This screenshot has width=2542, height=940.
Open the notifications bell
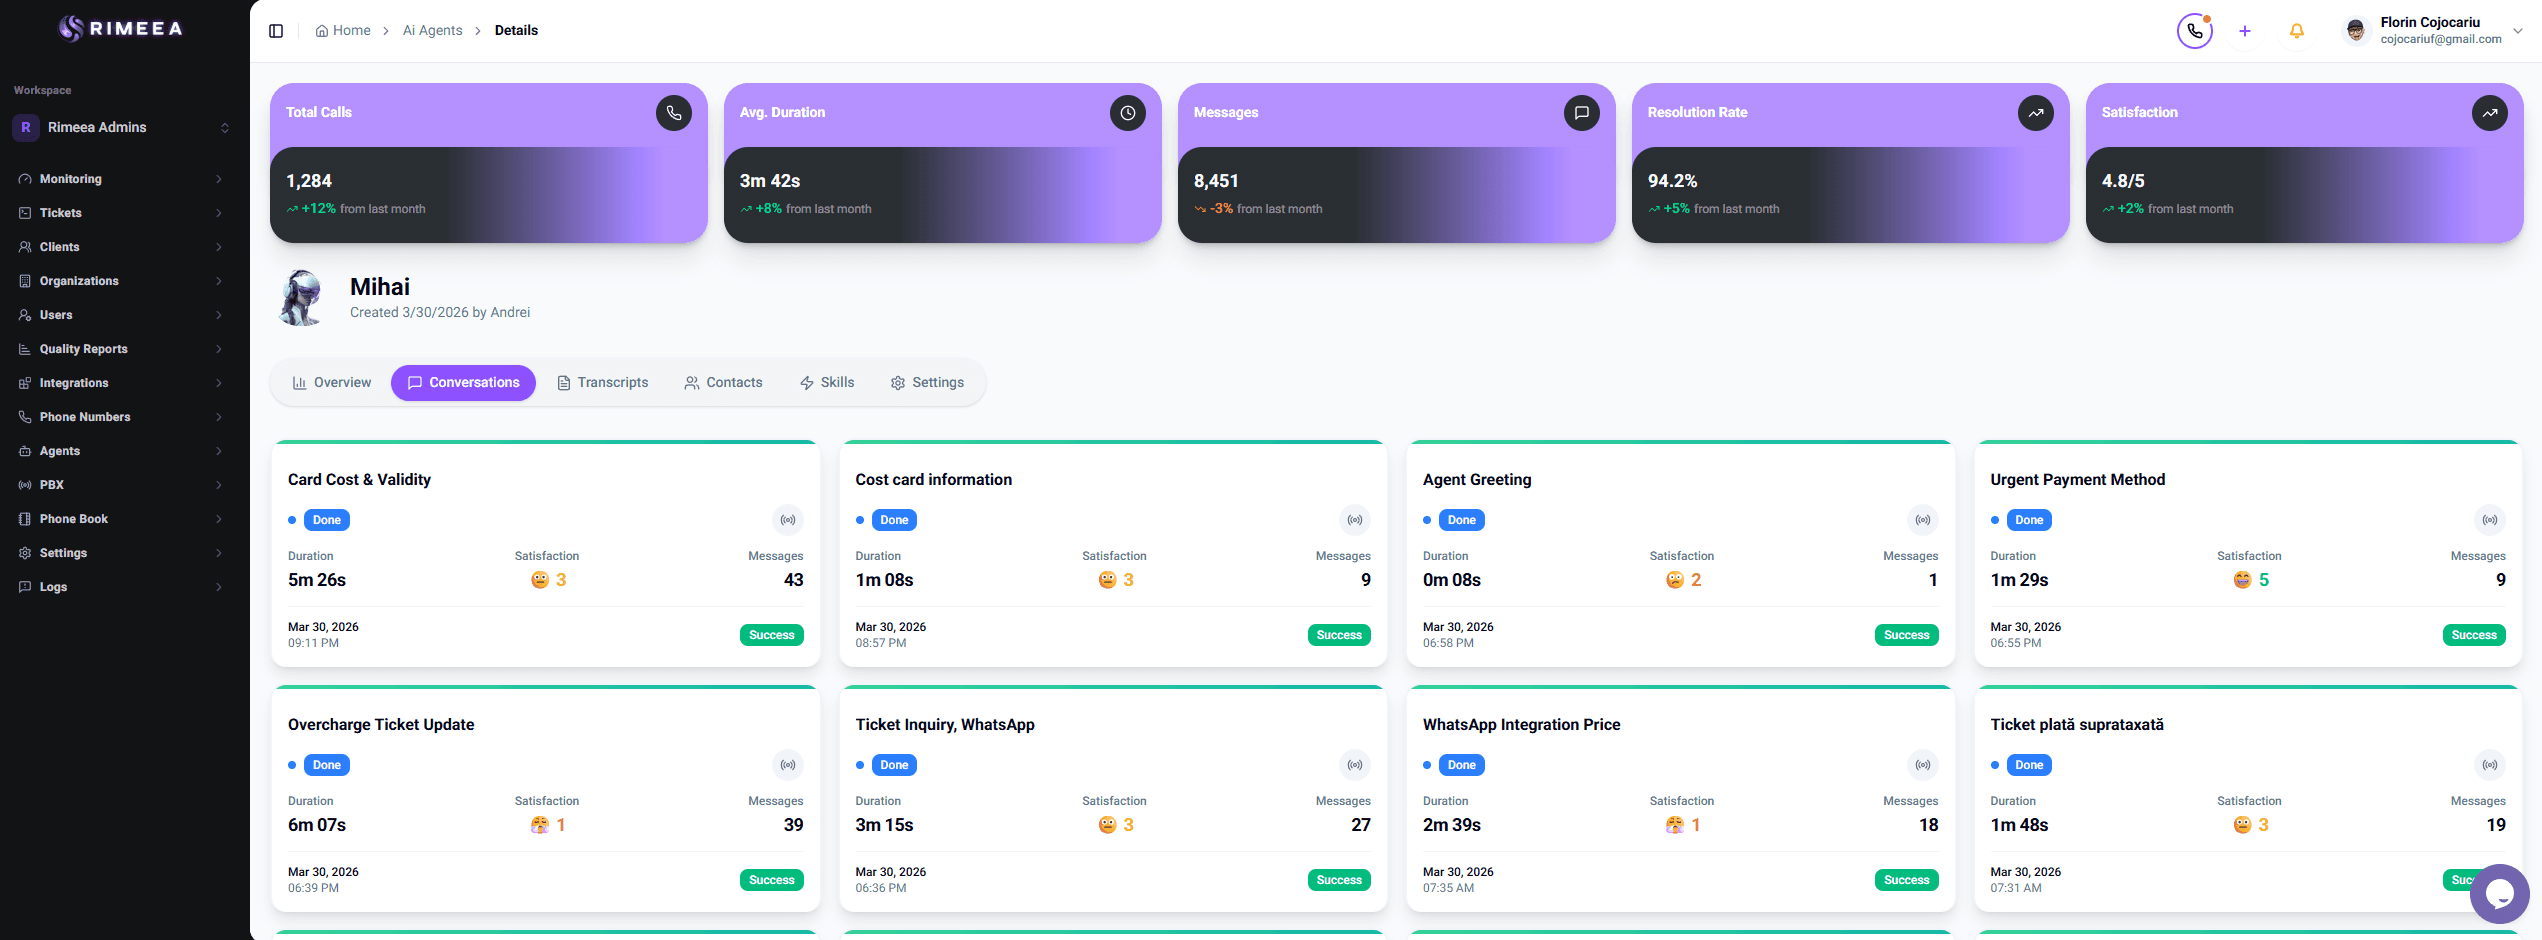(2296, 31)
